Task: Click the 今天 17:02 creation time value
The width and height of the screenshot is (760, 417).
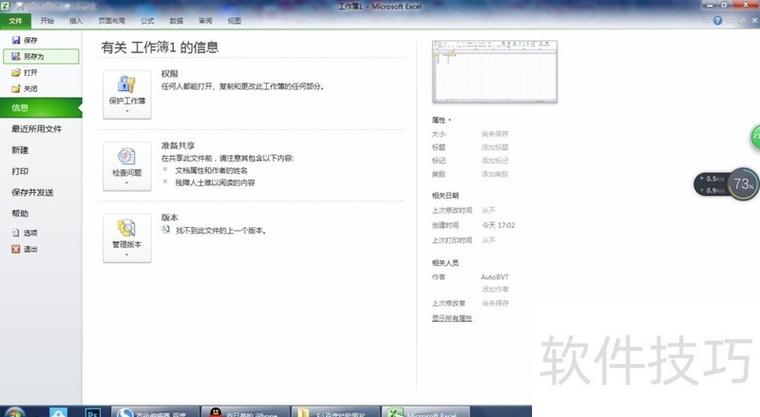Action: (498, 225)
